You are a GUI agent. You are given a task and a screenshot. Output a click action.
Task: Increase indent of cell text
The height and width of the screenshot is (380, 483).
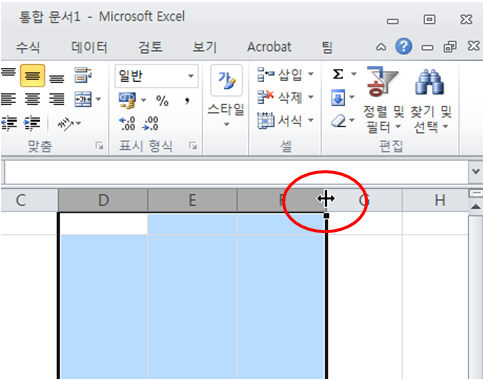32,123
